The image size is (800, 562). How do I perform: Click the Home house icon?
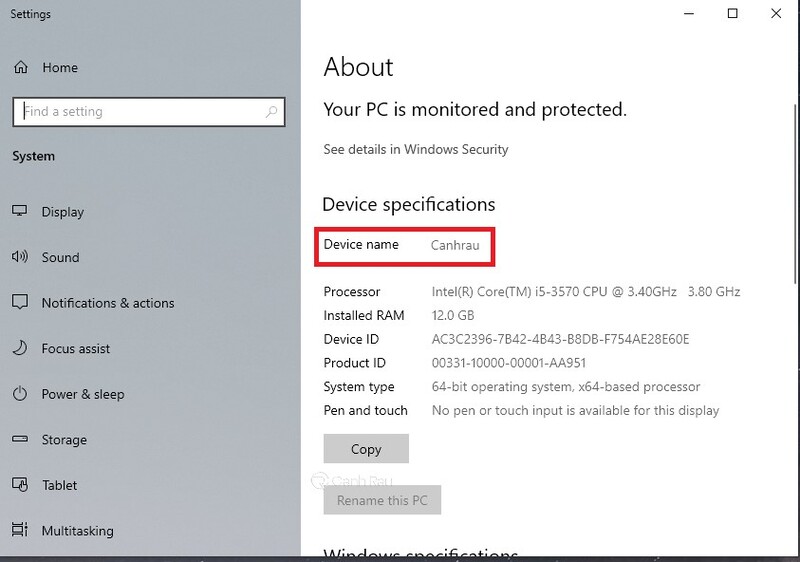tap(20, 67)
